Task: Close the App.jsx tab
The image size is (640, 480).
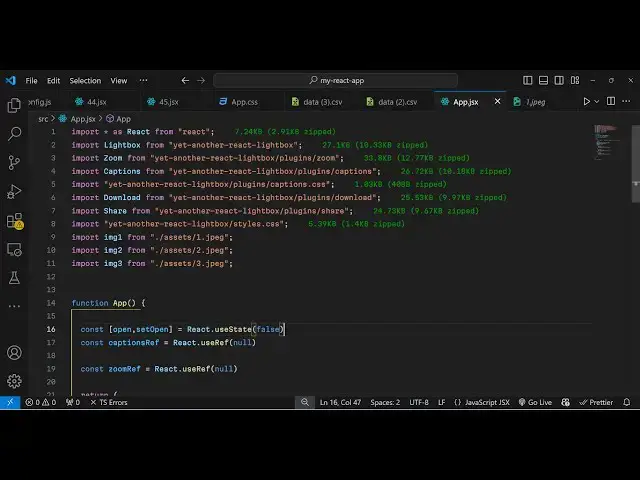Action: pos(498,101)
